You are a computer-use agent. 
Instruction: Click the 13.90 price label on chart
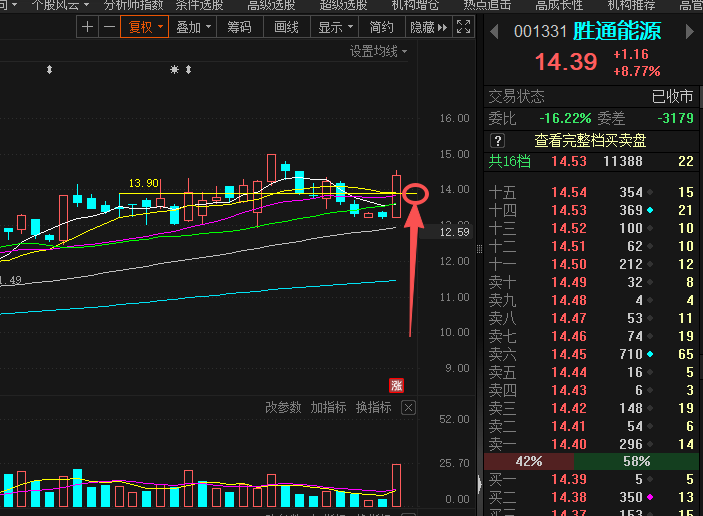pos(143,183)
